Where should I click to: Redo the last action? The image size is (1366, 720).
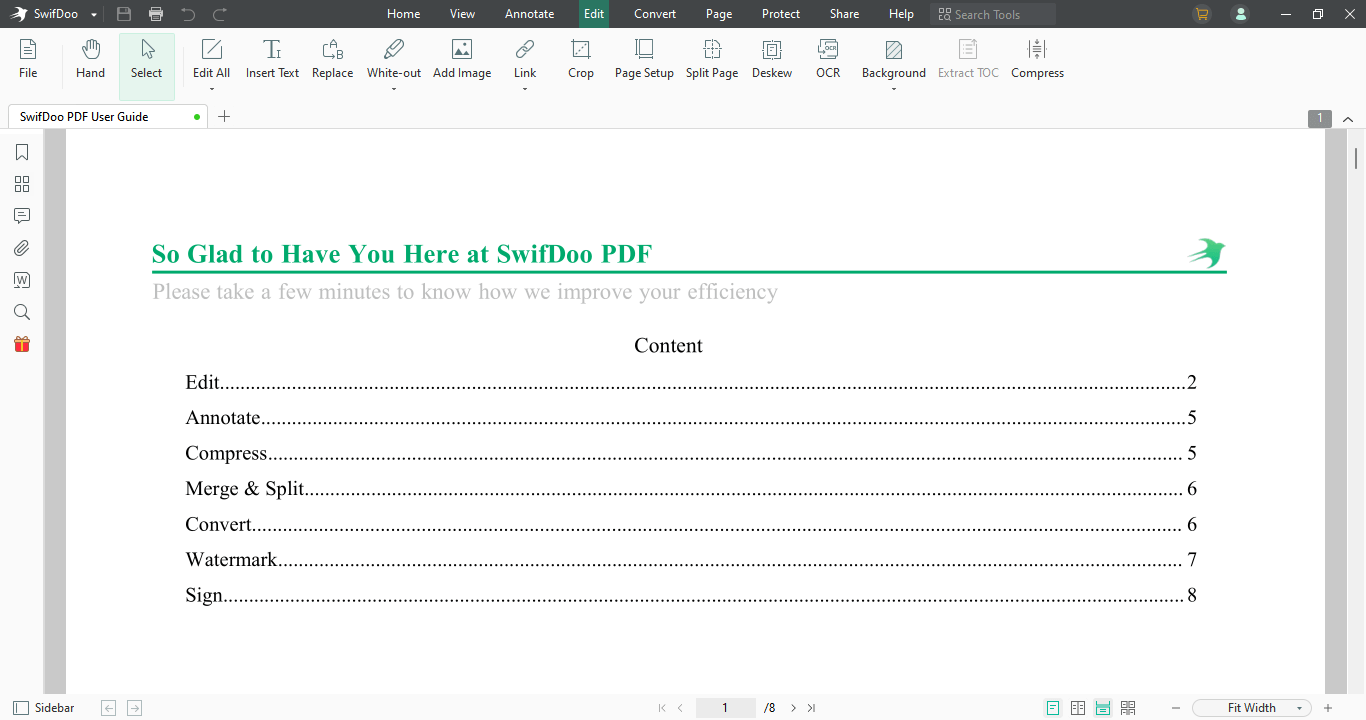(x=220, y=14)
